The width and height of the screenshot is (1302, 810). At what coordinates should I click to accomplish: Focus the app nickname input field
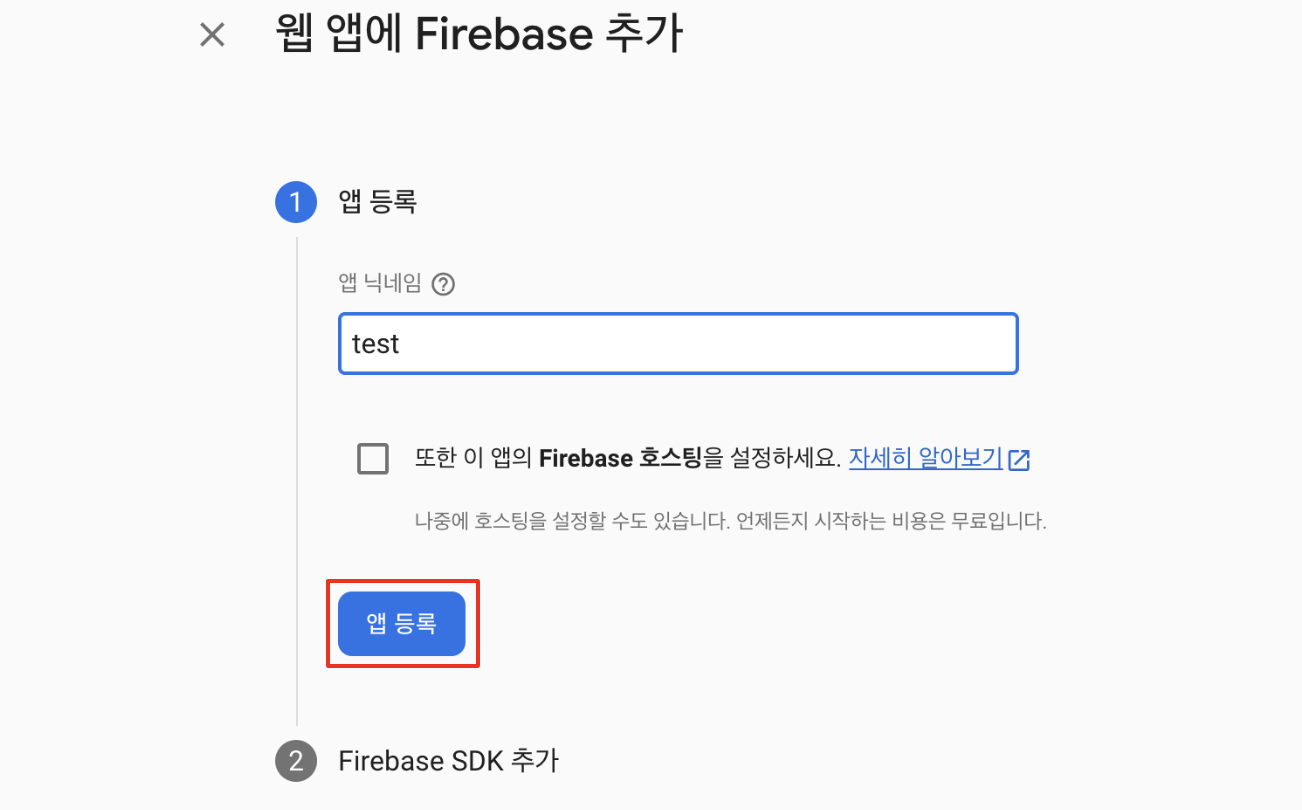[x=678, y=344]
